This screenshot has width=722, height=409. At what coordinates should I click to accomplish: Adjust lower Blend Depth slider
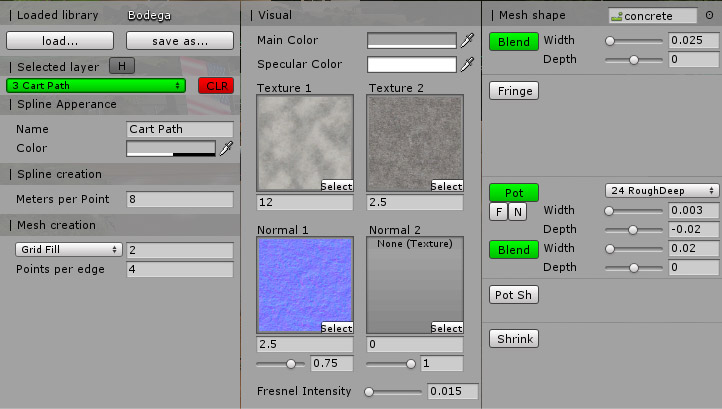click(x=634, y=268)
